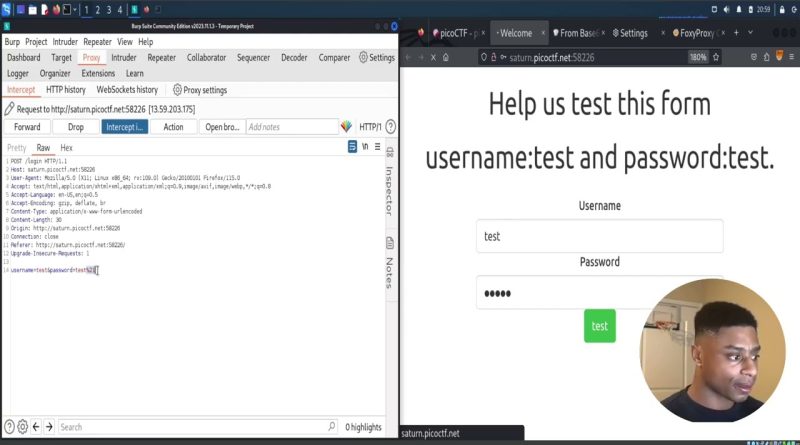Click the Search field in the message editor
800x445 pixels.
(x=197, y=427)
